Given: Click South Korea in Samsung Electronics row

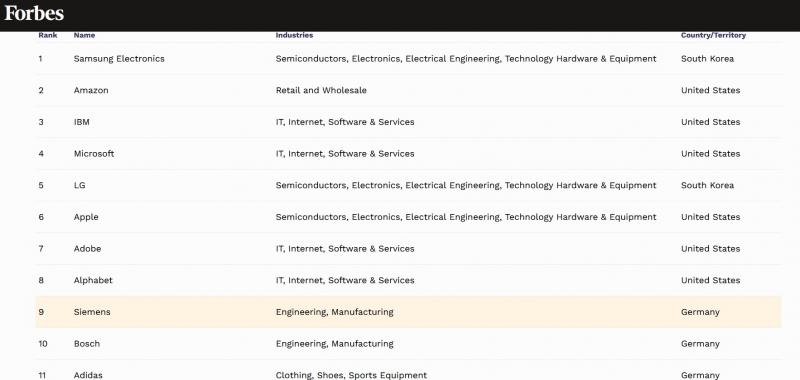Looking at the screenshot, I should (x=707, y=59).
